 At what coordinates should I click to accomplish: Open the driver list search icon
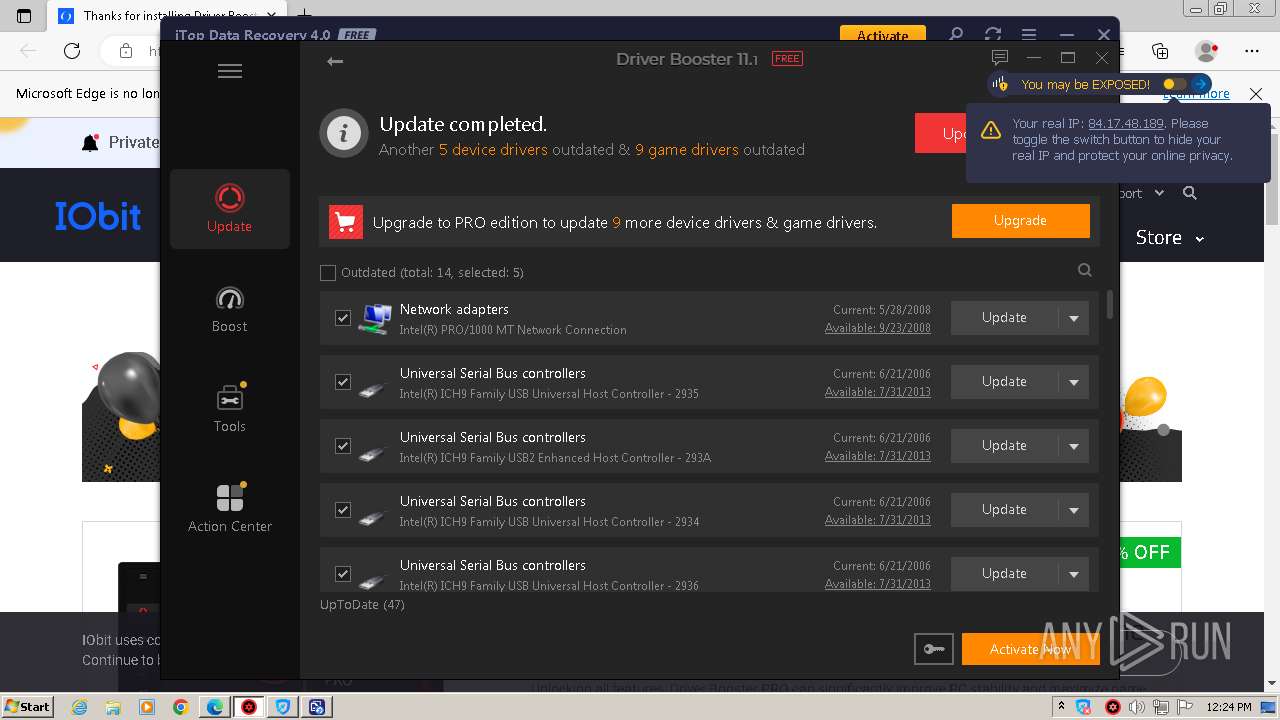pyautogui.click(x=1085, y=270)
